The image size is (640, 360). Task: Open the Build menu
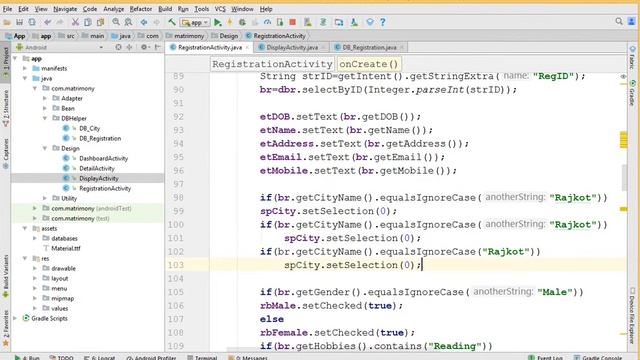point(165,9)
